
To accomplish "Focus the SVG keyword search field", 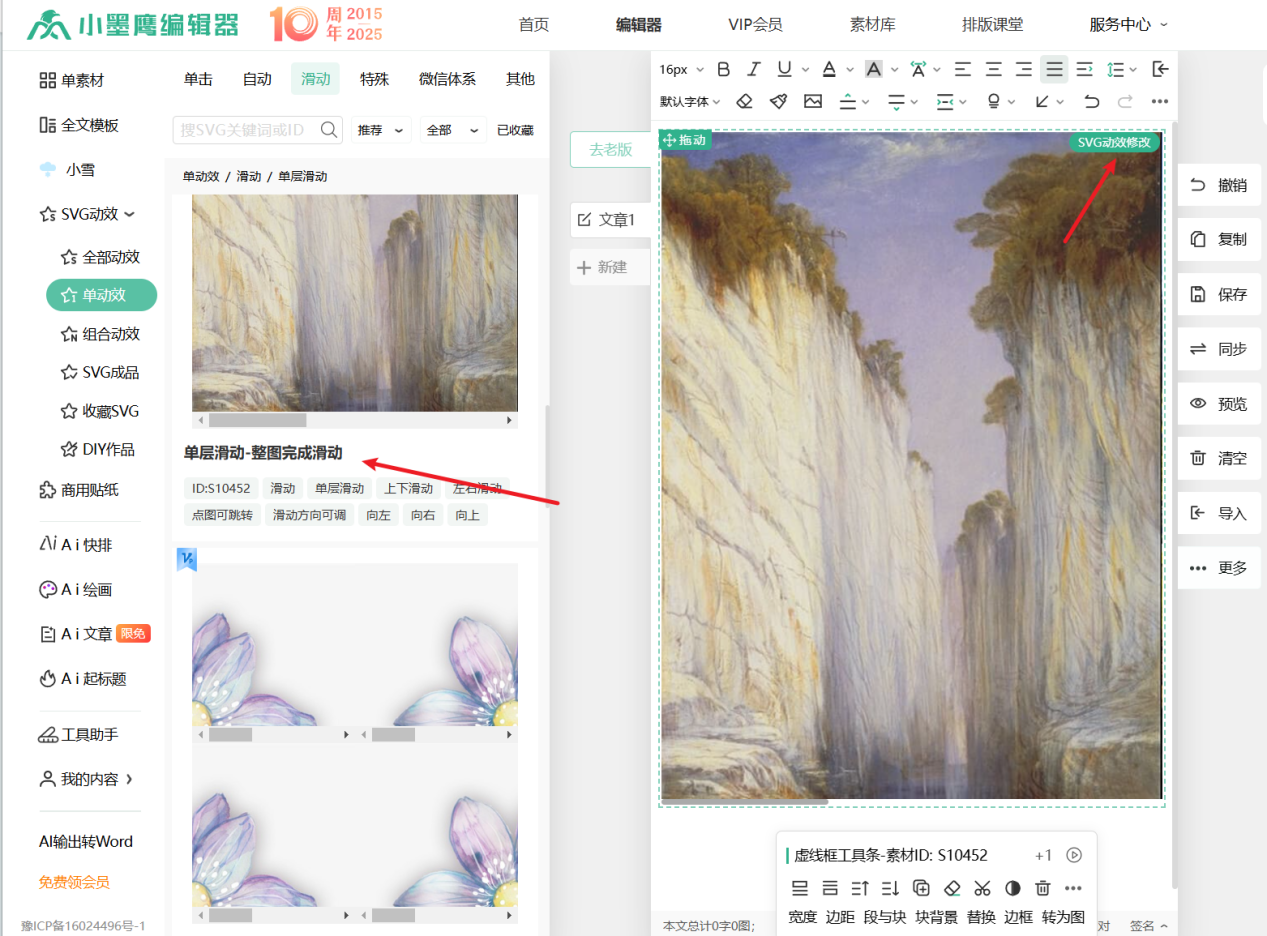I will coord(245,130).
